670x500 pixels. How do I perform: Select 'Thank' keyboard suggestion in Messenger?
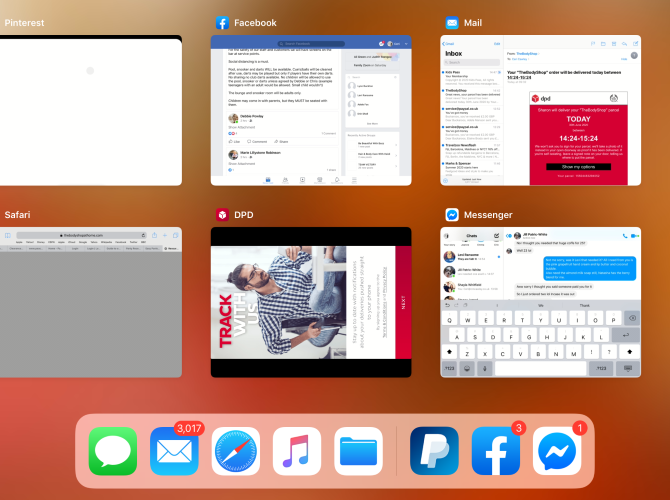tap(585, 305)
